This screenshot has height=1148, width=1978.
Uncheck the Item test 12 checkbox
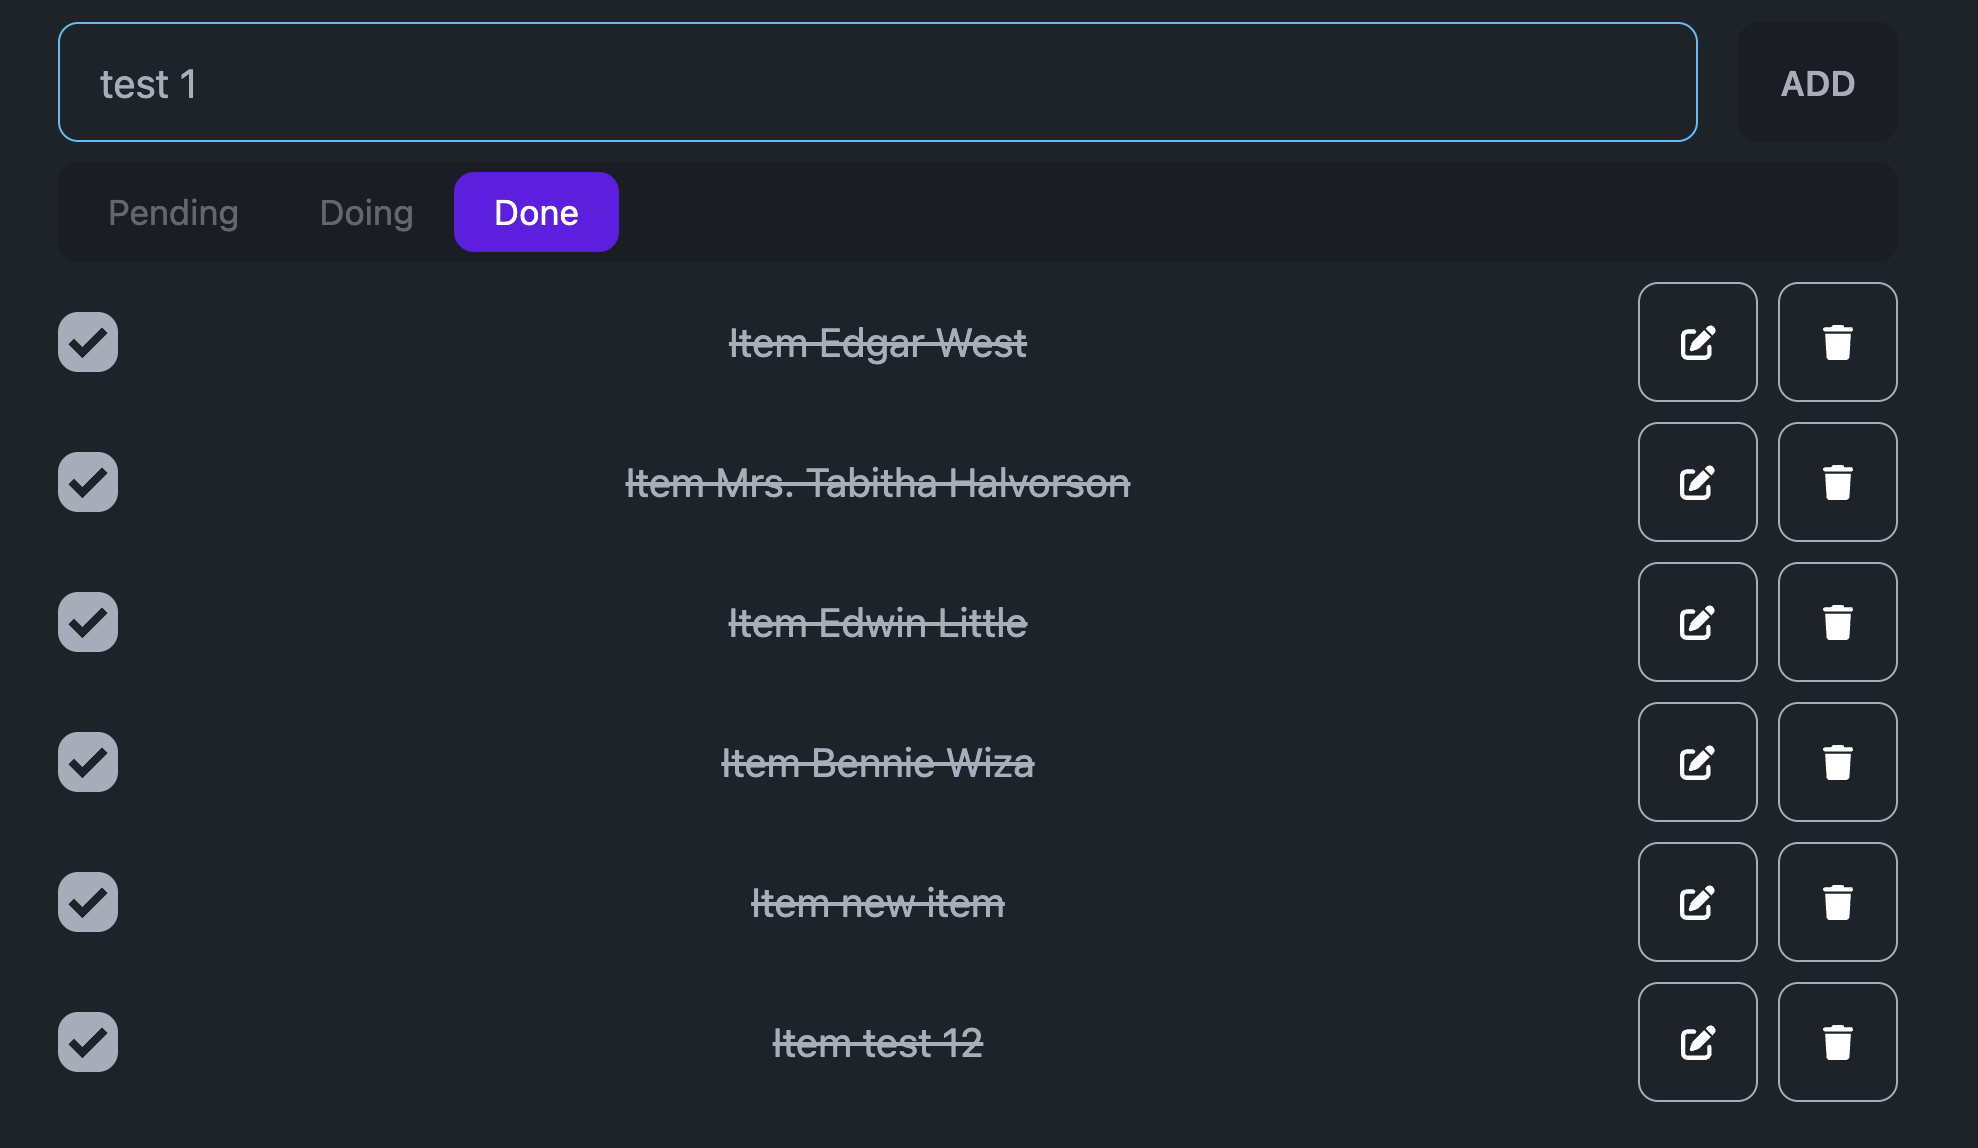tap(88, 1042)
